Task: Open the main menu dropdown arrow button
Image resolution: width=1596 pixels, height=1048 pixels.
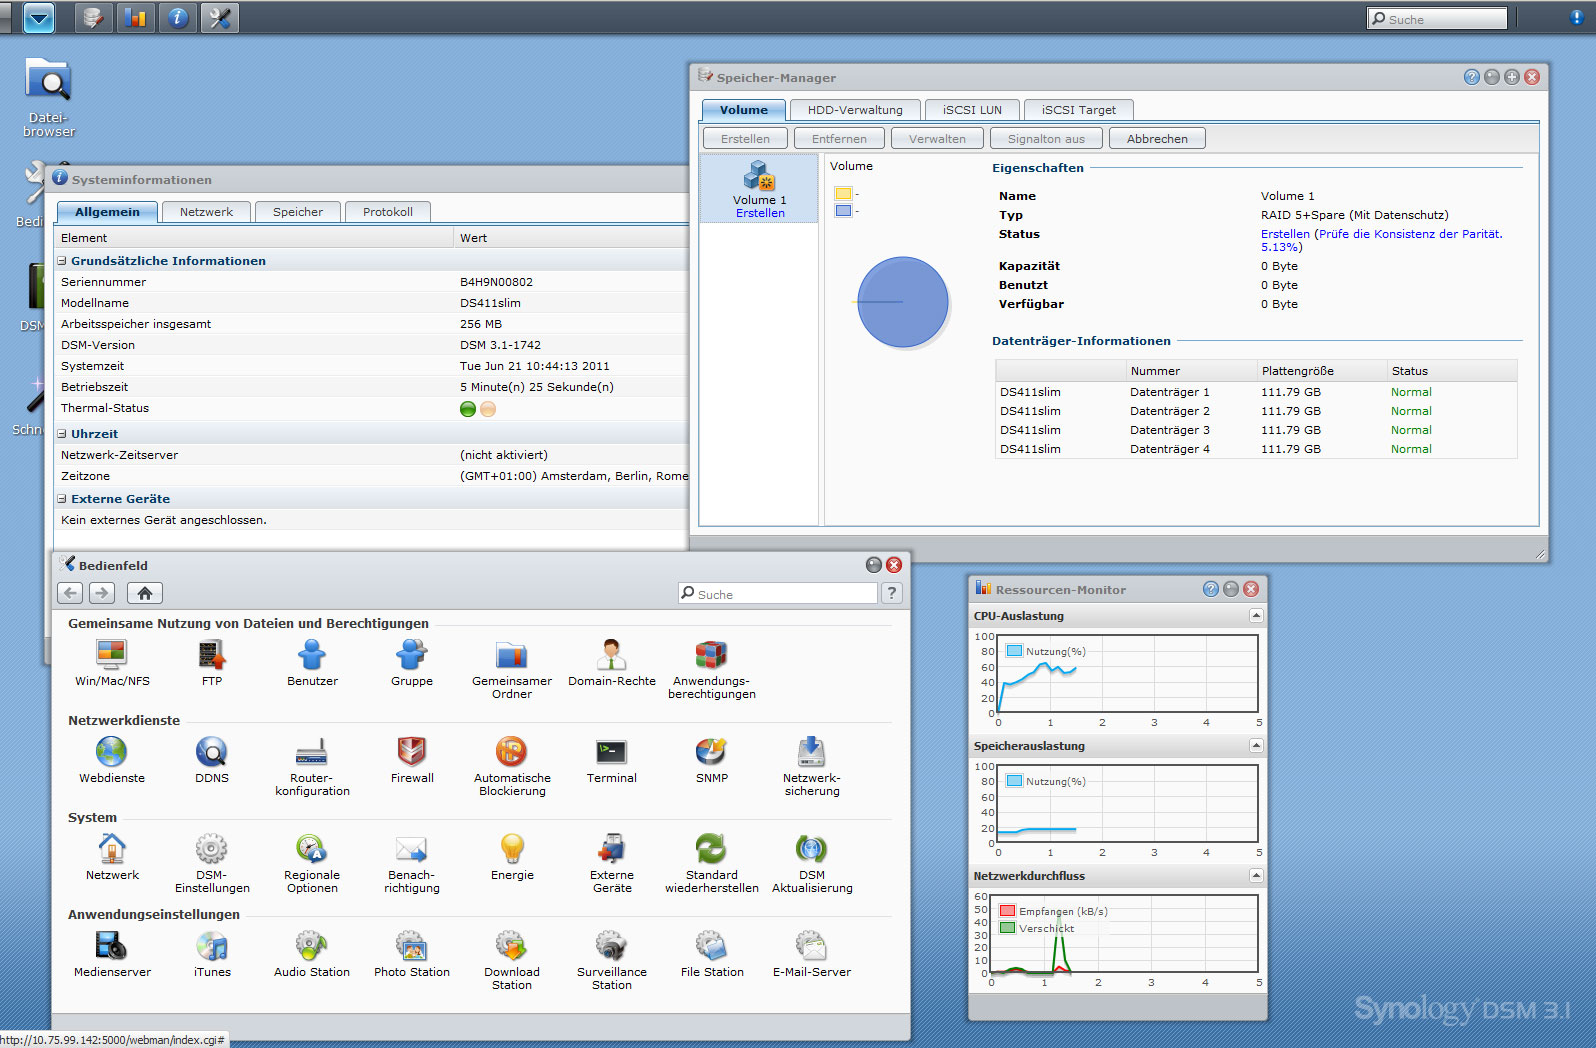Action: (x=39, y=18)
